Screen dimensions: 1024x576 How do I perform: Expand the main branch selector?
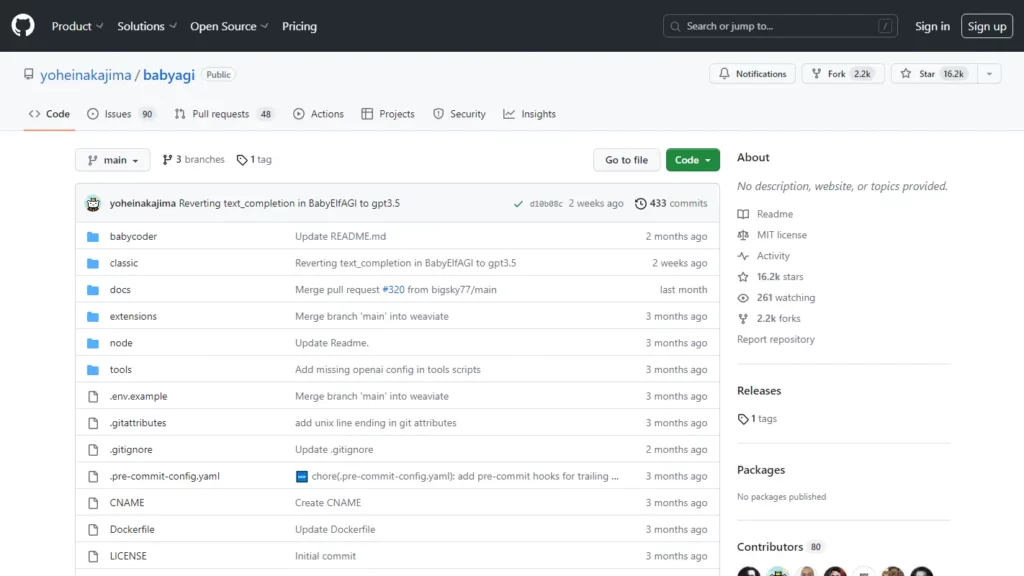pos(113,160)
